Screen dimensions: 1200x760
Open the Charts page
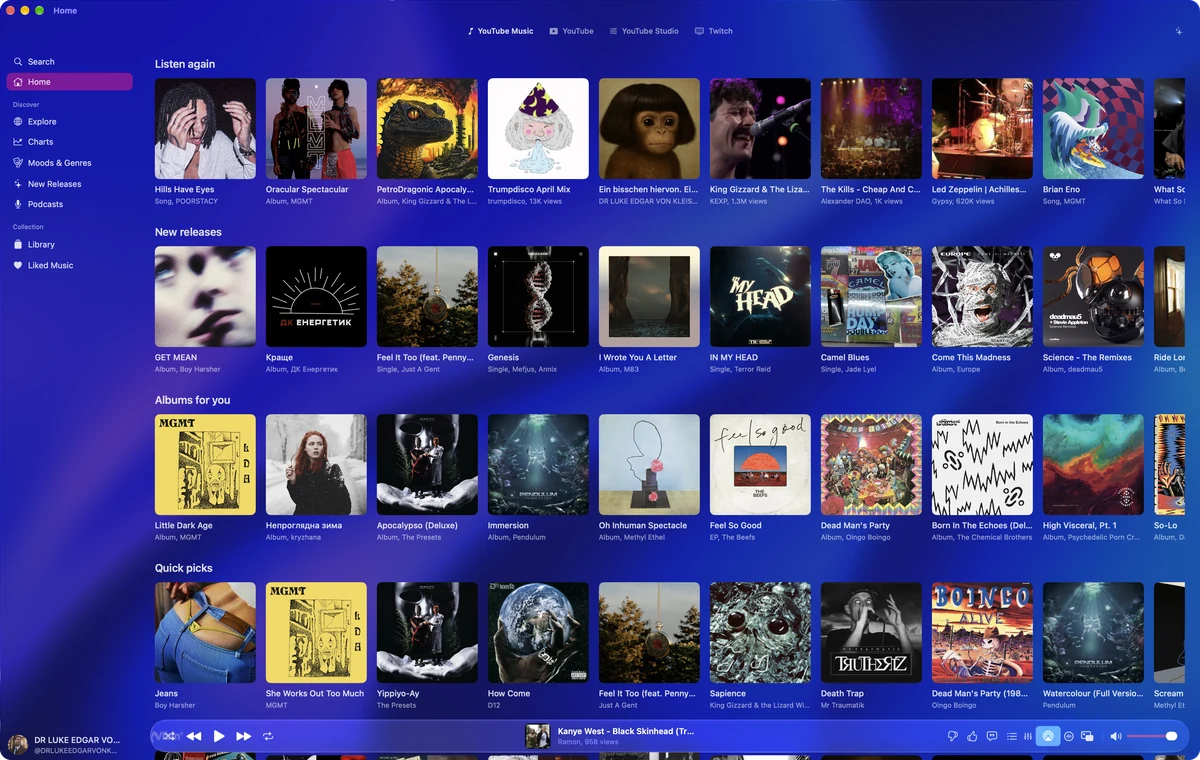pos(69,142)
